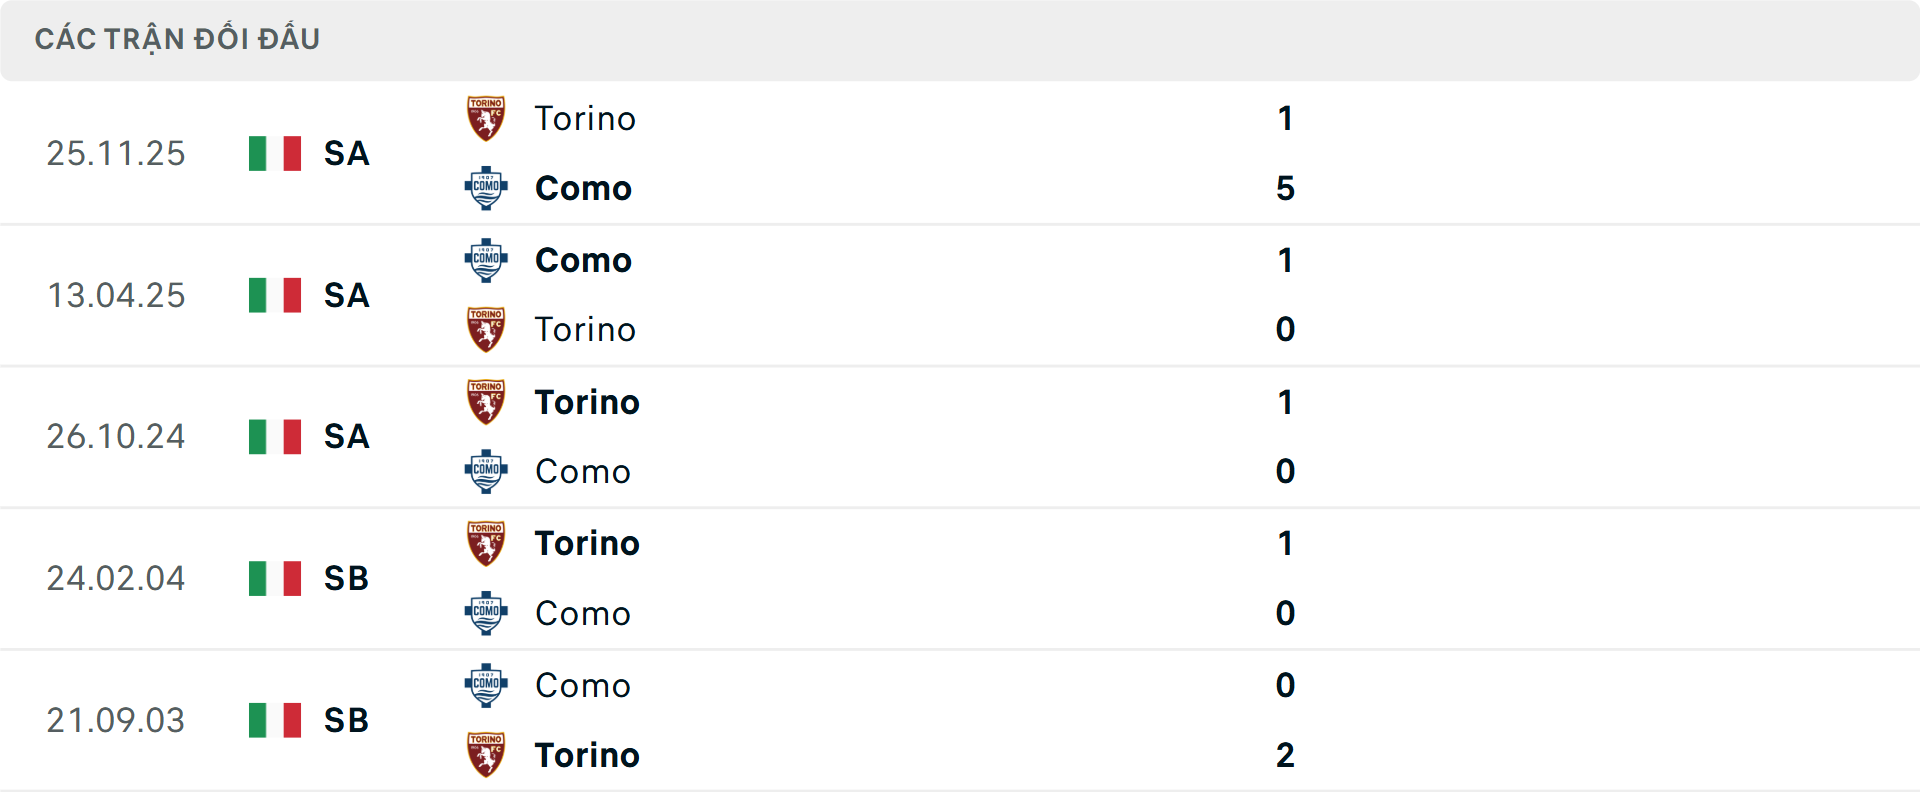This screenshot has height=792, width=1920.
Task: Expand the 13.04.25 Como versus Torino match
Action: tap(960, 295)
